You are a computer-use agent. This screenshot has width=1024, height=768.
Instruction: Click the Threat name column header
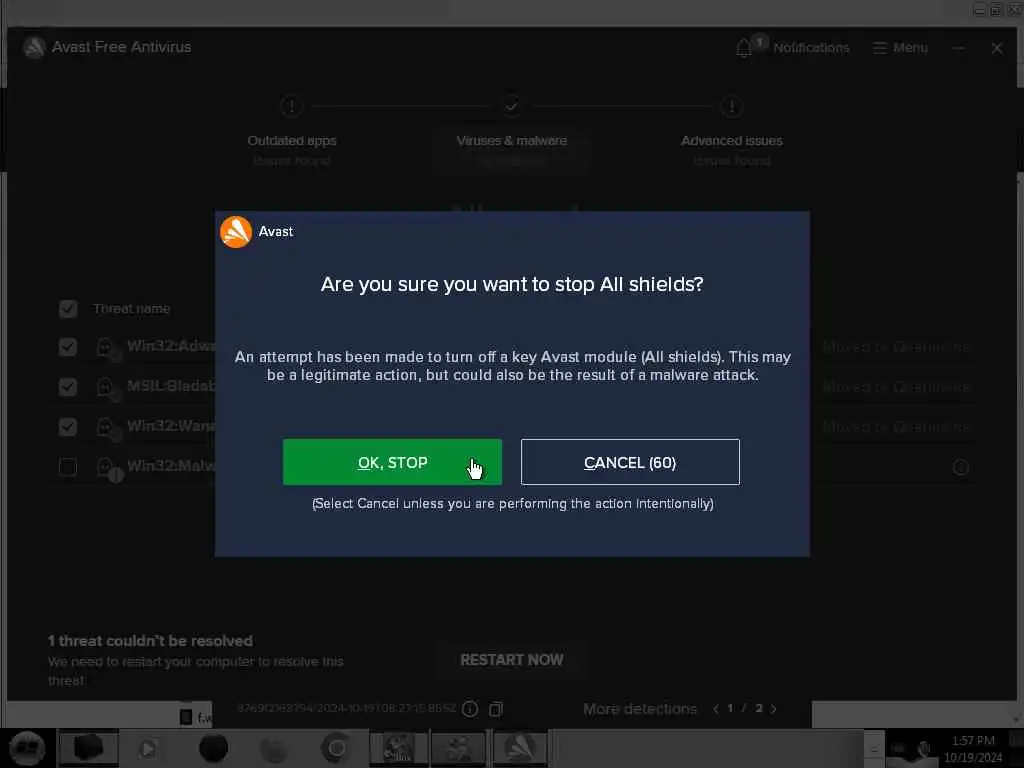click(131, 309)
